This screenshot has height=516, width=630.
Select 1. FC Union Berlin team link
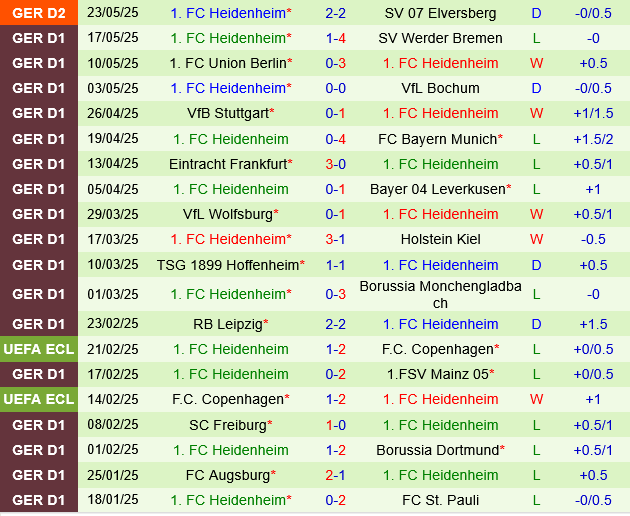(x=228, y=63)
